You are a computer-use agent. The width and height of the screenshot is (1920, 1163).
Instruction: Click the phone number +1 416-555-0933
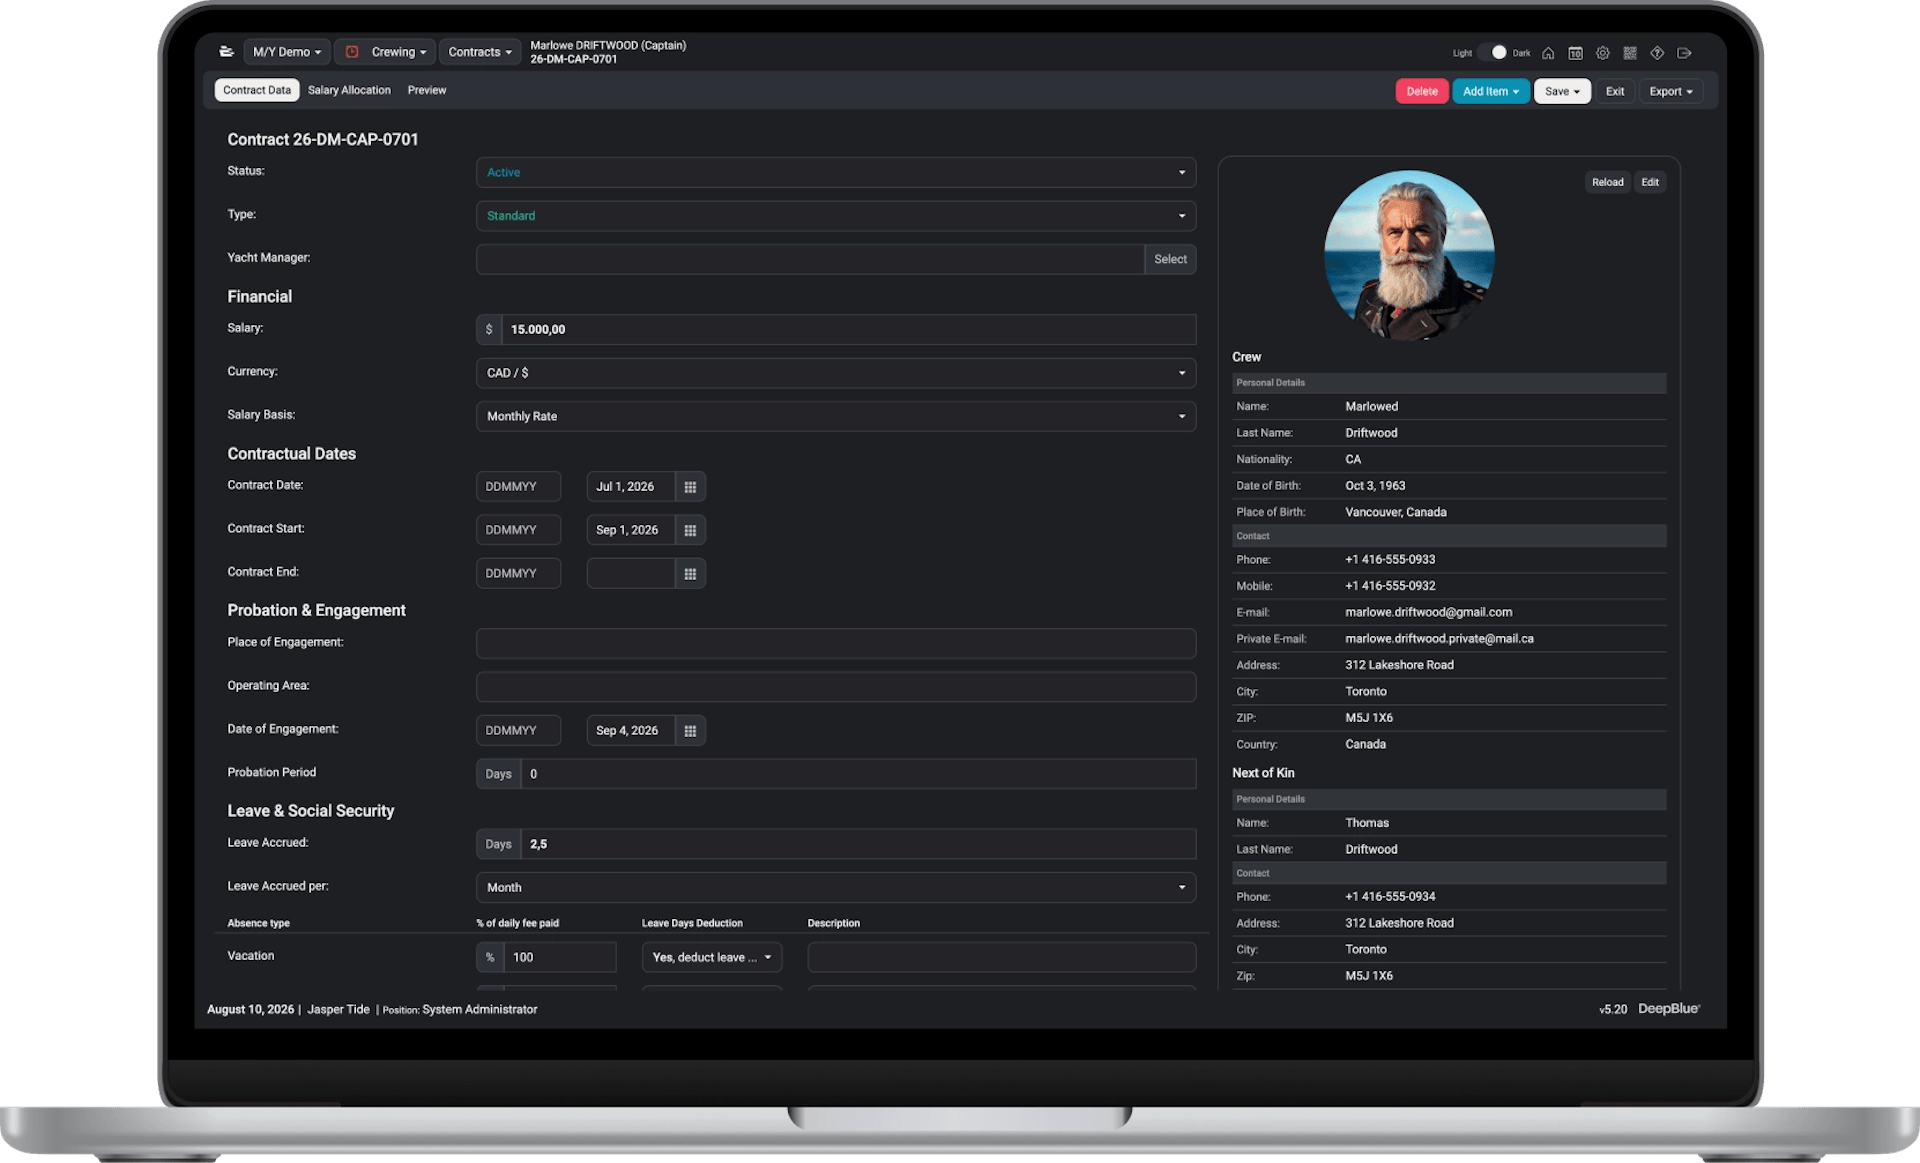coord(1390,559)
